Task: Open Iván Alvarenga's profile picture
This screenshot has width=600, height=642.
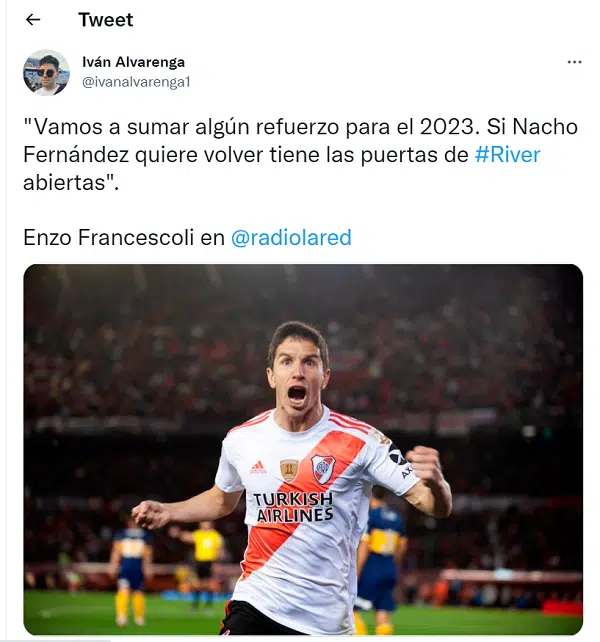Action: tap(46, 72)
